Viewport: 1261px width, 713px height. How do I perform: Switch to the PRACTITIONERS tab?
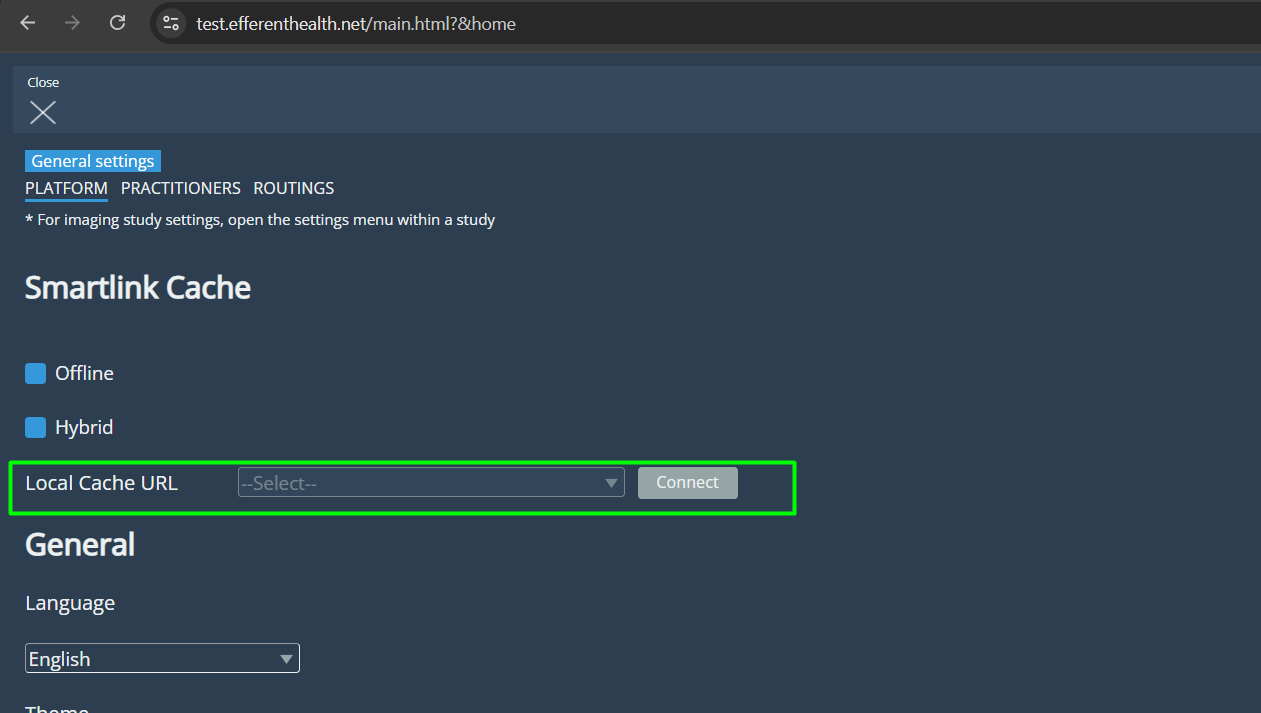(x=181, y=188)
